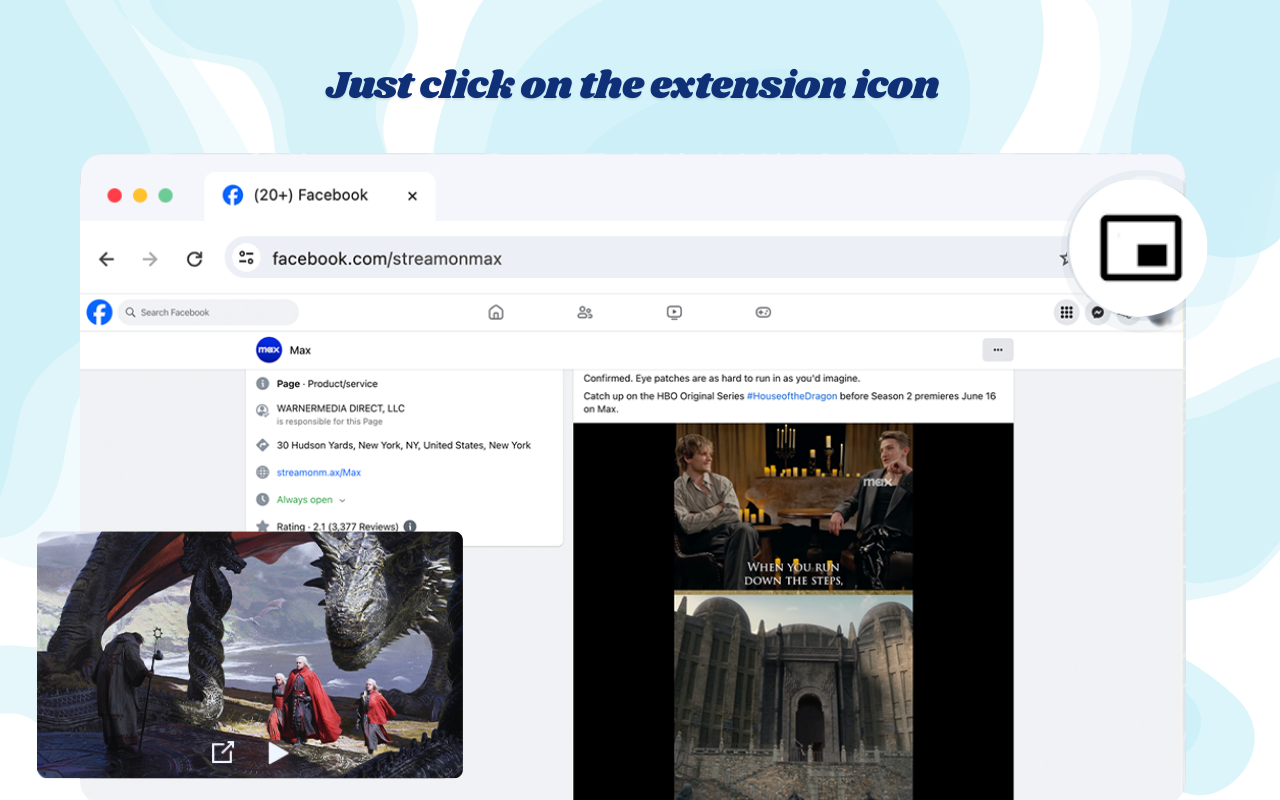Click the Gaming icon on the navbar

763,312
